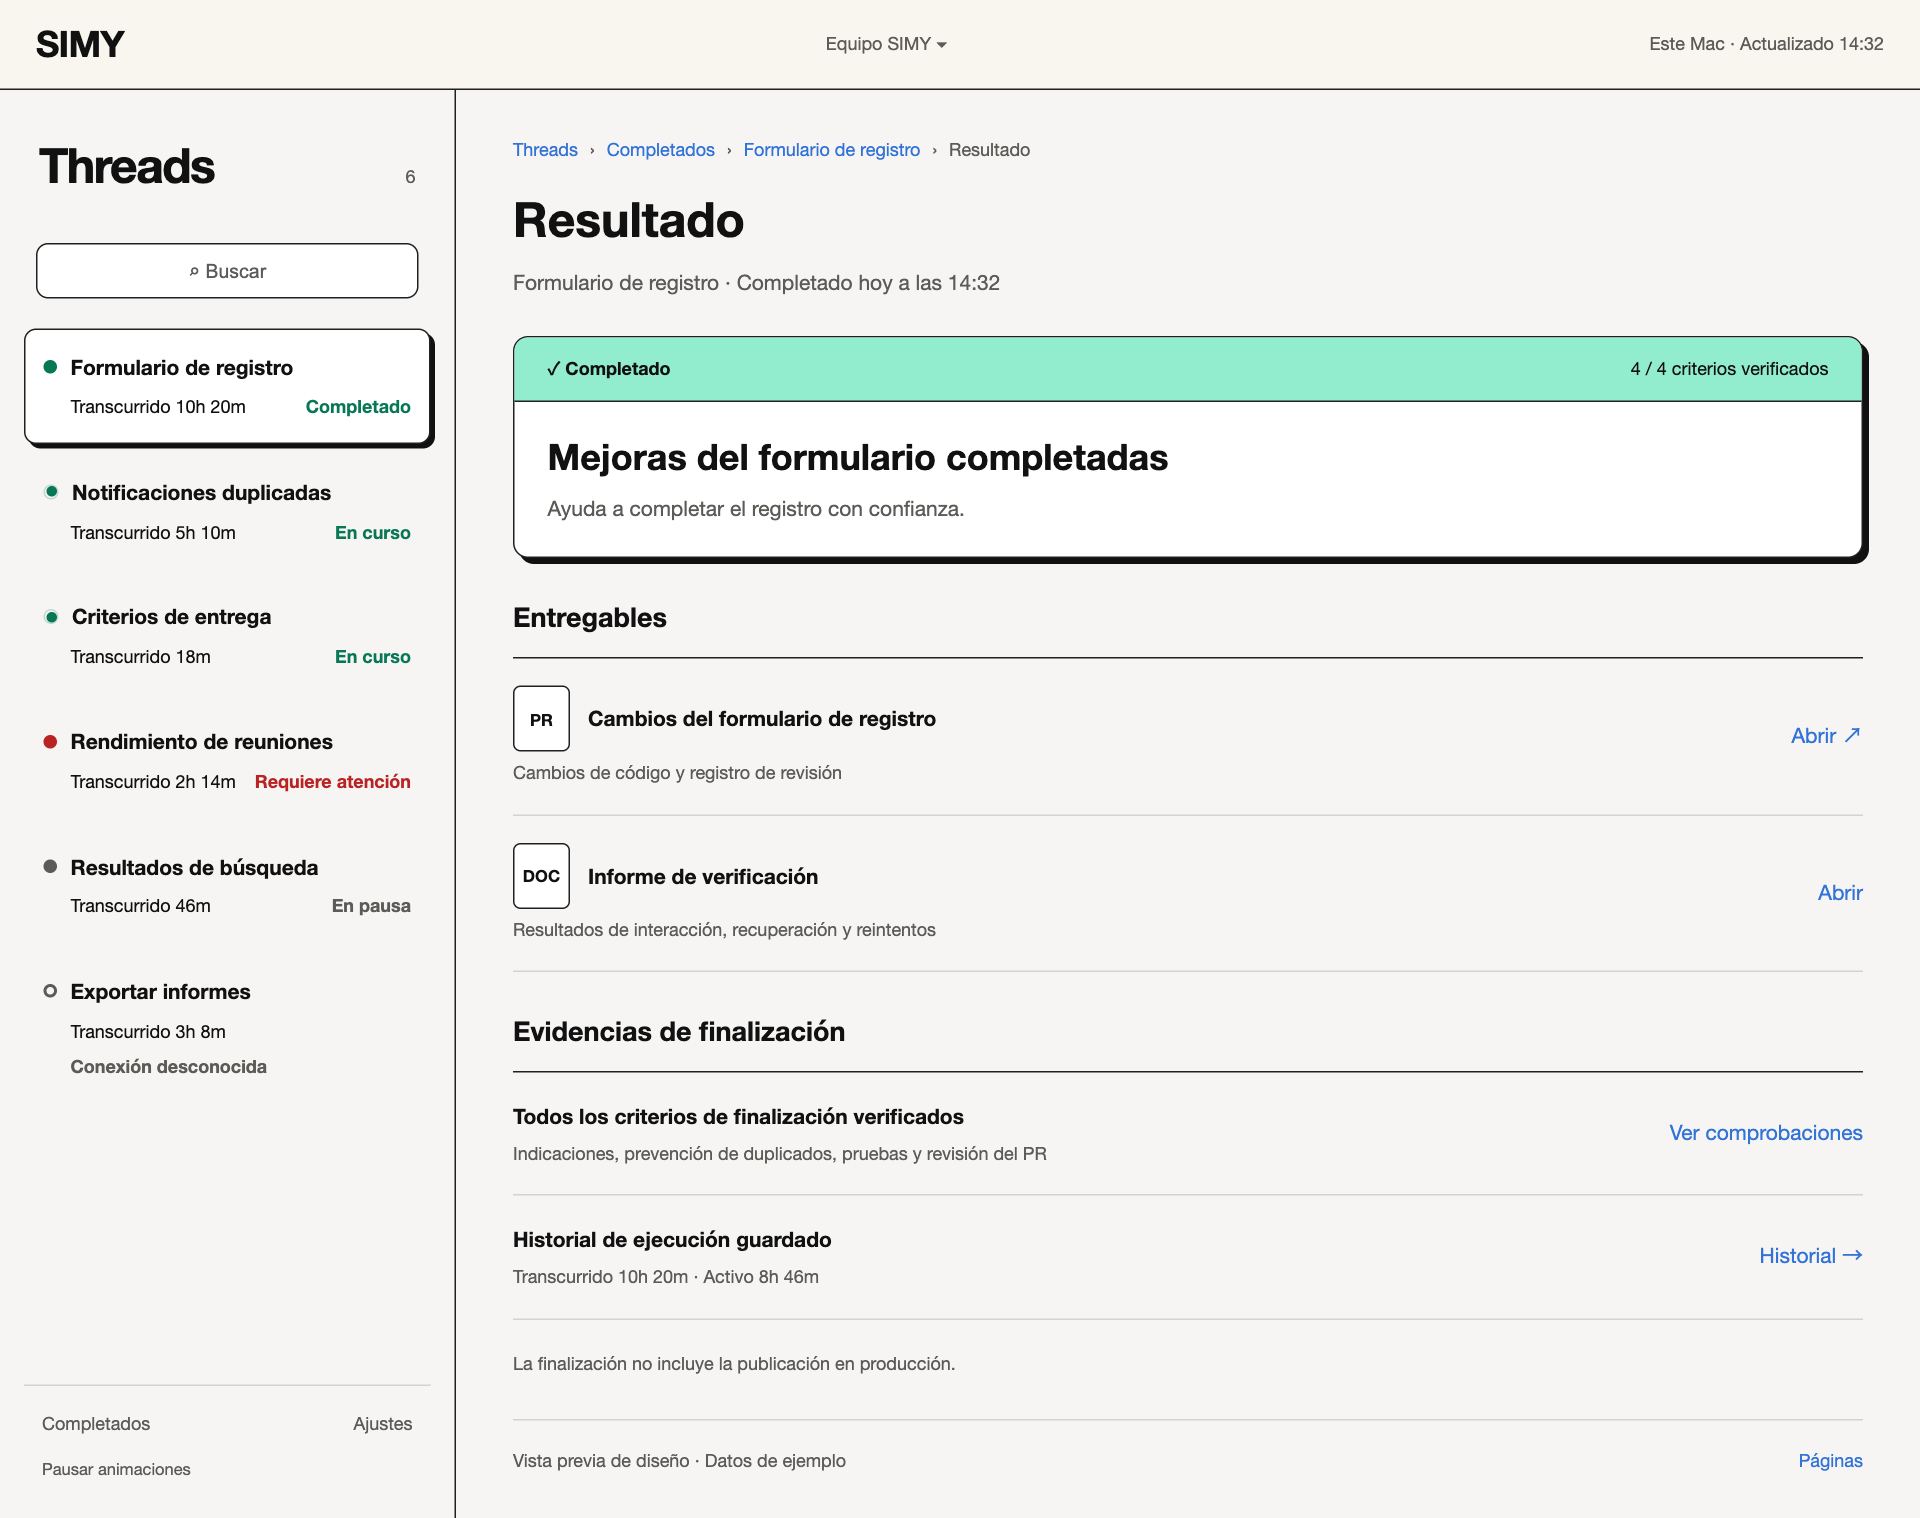1920x1518 pixels.
Task: Focus the Buscar search field
Action: pyautogui.click(x=227, y=271)
